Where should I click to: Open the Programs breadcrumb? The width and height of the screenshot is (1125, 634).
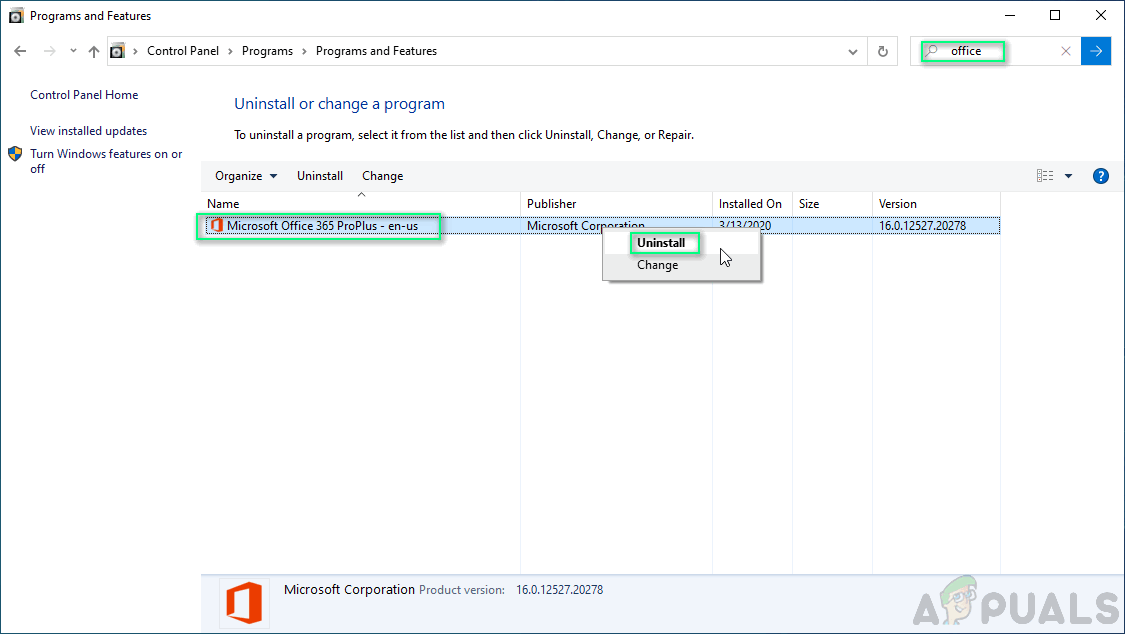(x=268, y=51)
